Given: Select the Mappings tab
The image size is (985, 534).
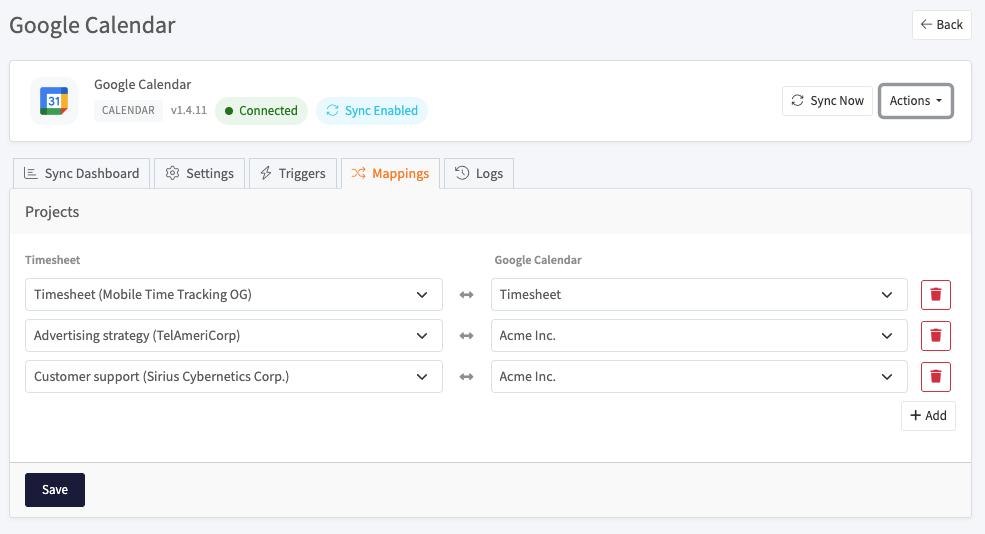Looking at the screenshot, I should click(390, 173).
